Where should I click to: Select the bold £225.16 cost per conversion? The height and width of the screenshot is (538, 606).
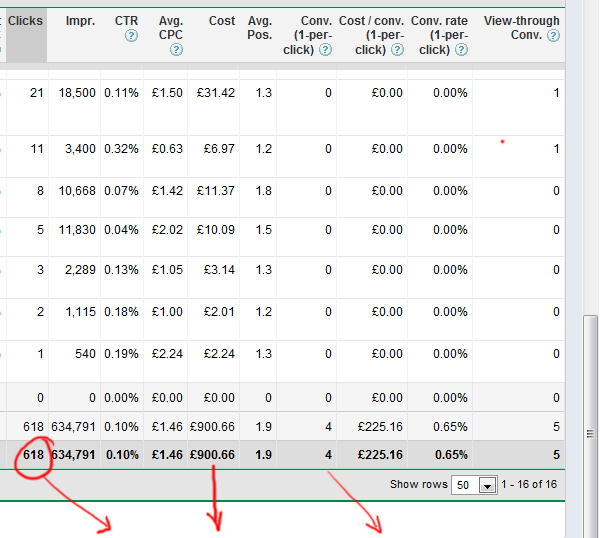pos(380,455)
